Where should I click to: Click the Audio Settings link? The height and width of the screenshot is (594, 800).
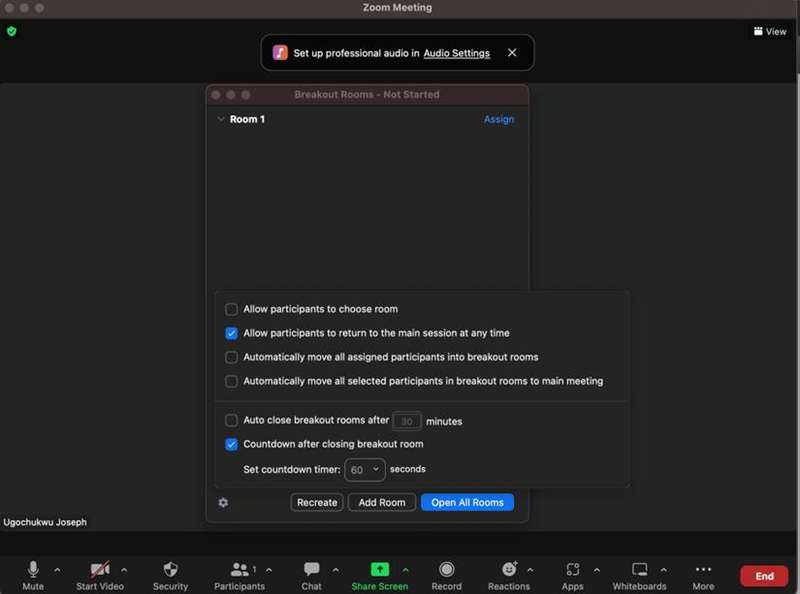coord(457,53)
